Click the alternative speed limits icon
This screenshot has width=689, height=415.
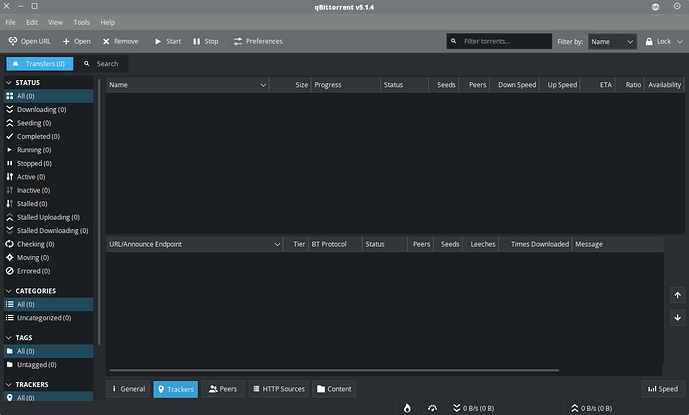(432, 408)
